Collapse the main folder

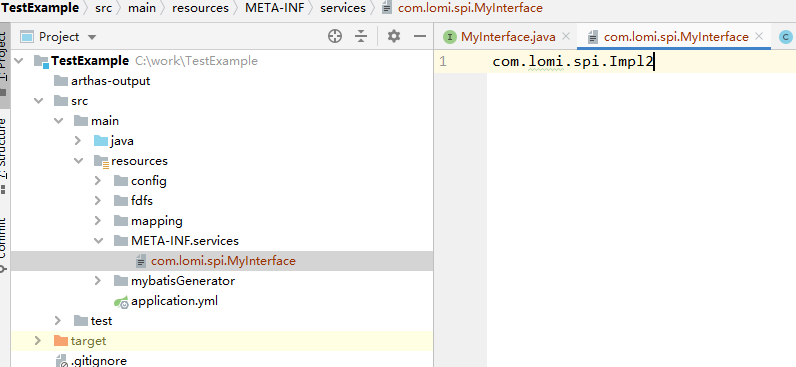[58, 121]
